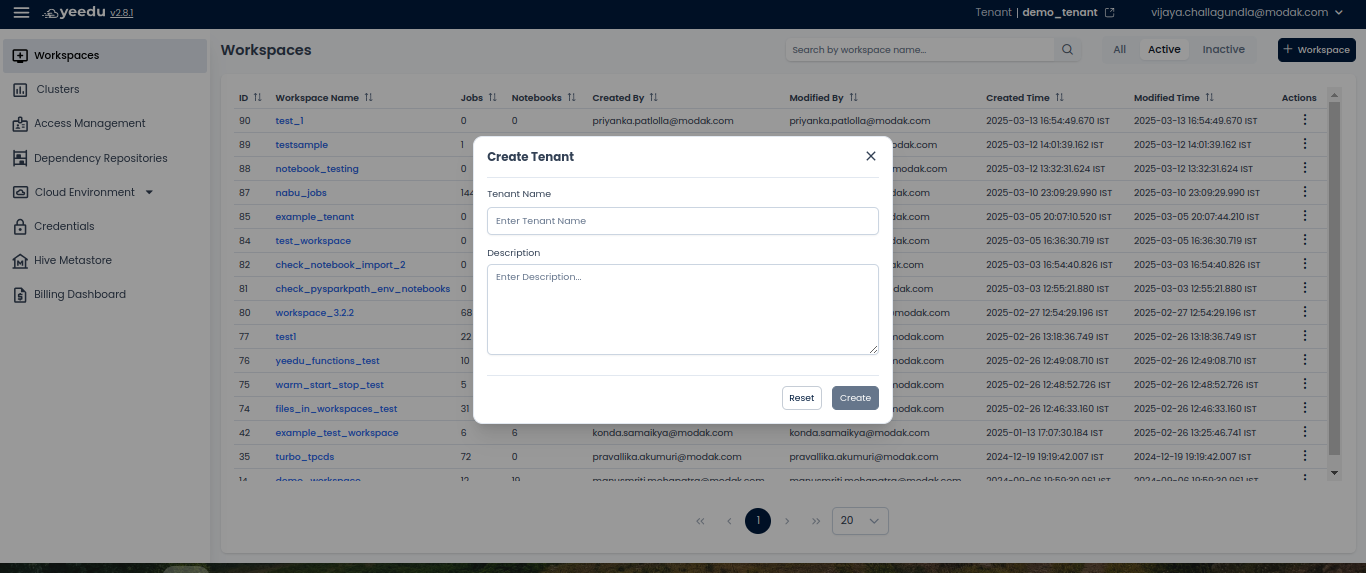
Task: Click the search magnifier icon
Action: [1068, 50]
